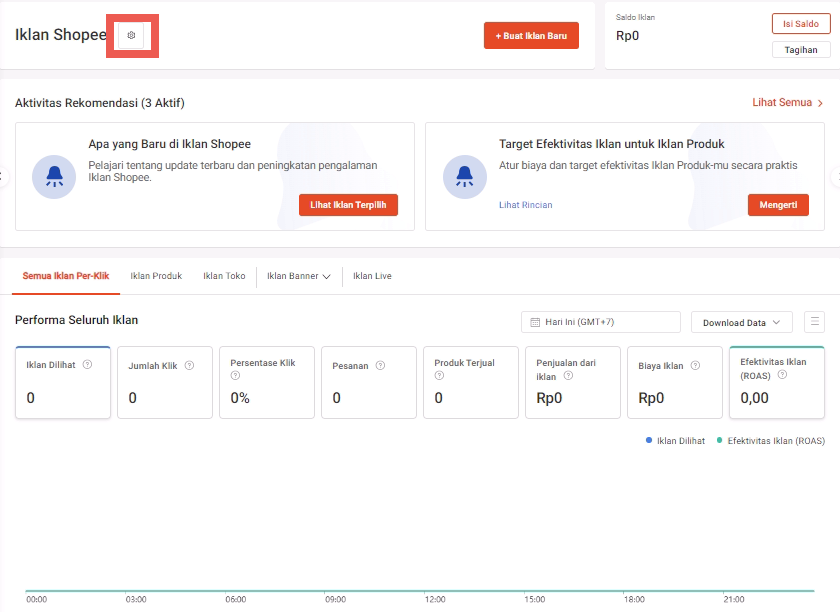The height and width of the screenshot is (612, 840).
Task: Click the Saldo Iklan Rp0 balance
Action: [627, 35]
